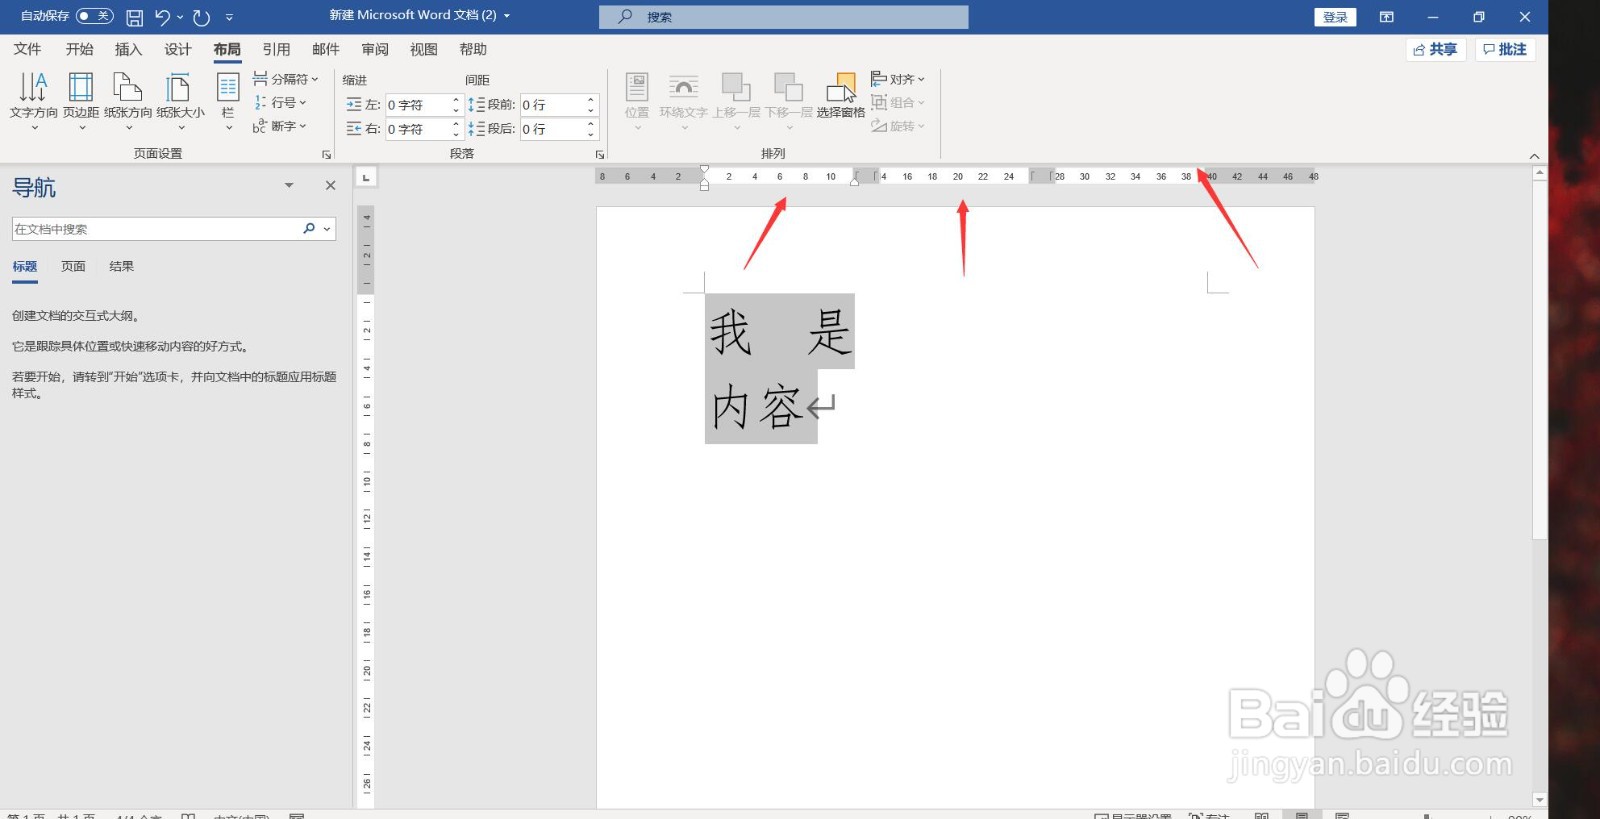Toggle the AutoSave (自动保存) switch
The height and width of the screenshot is (819, 1600).
pos(95,16)
